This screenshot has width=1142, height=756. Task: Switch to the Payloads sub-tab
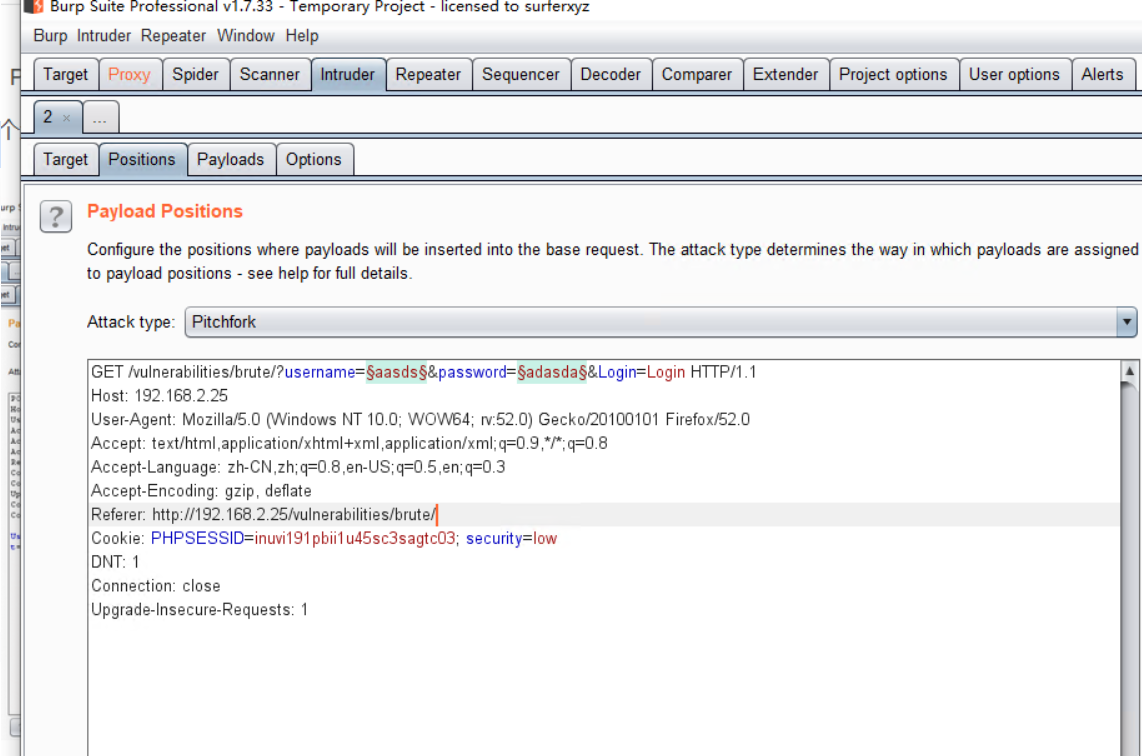pos(230,159)
